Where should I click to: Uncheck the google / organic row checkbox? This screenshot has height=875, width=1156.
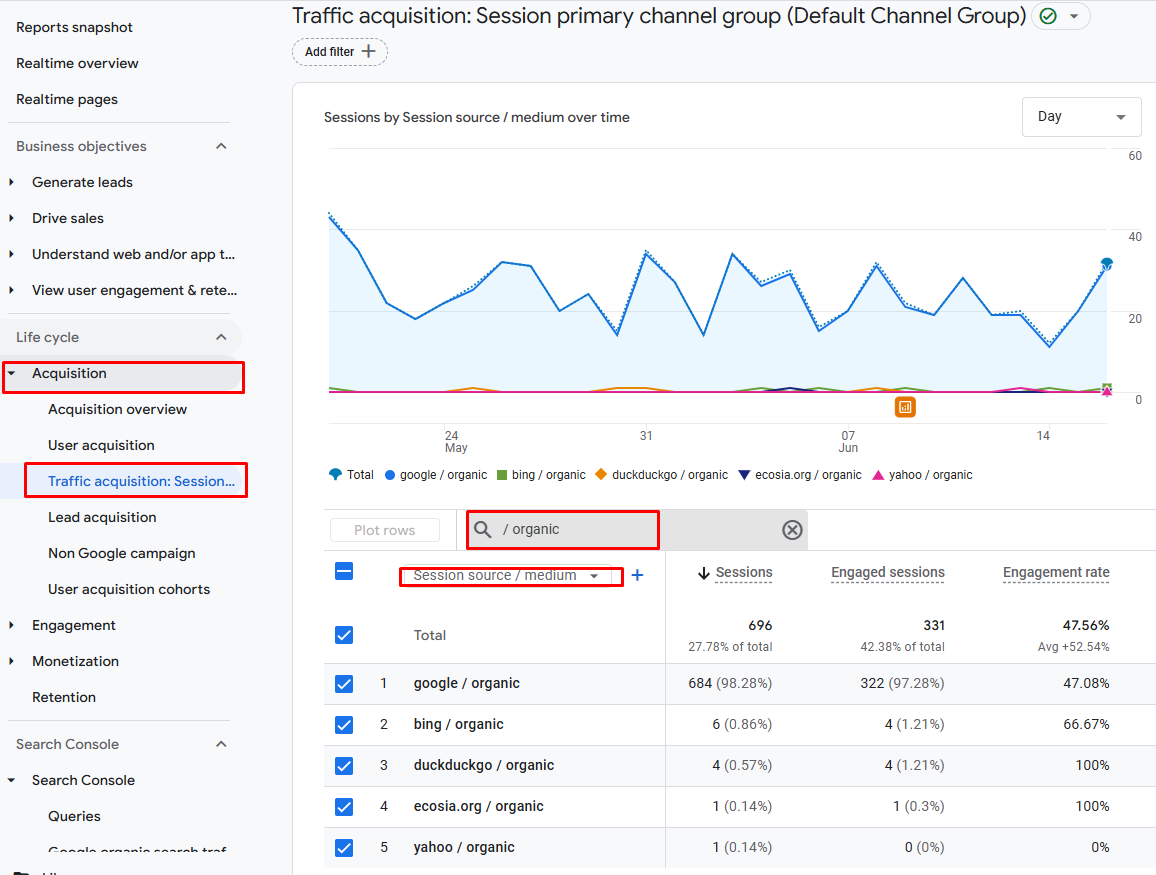tap(344, 684)
